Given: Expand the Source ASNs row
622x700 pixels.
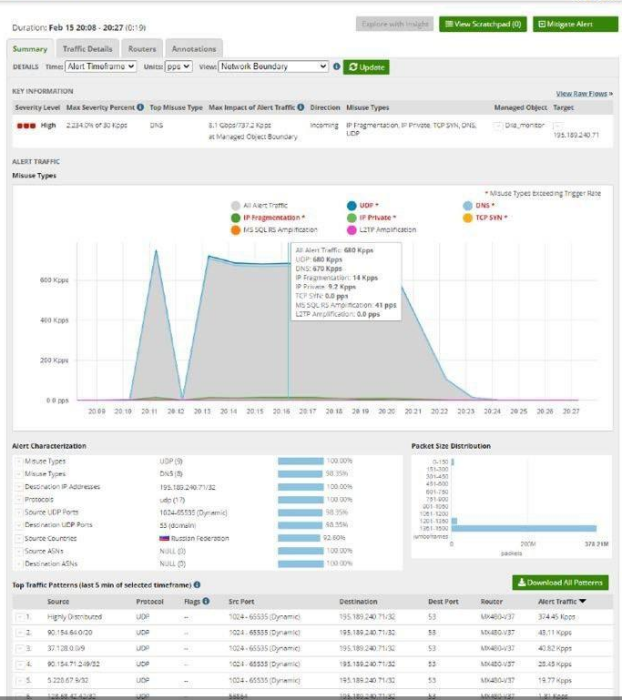Looking at the screenshot, I should 19,551.
